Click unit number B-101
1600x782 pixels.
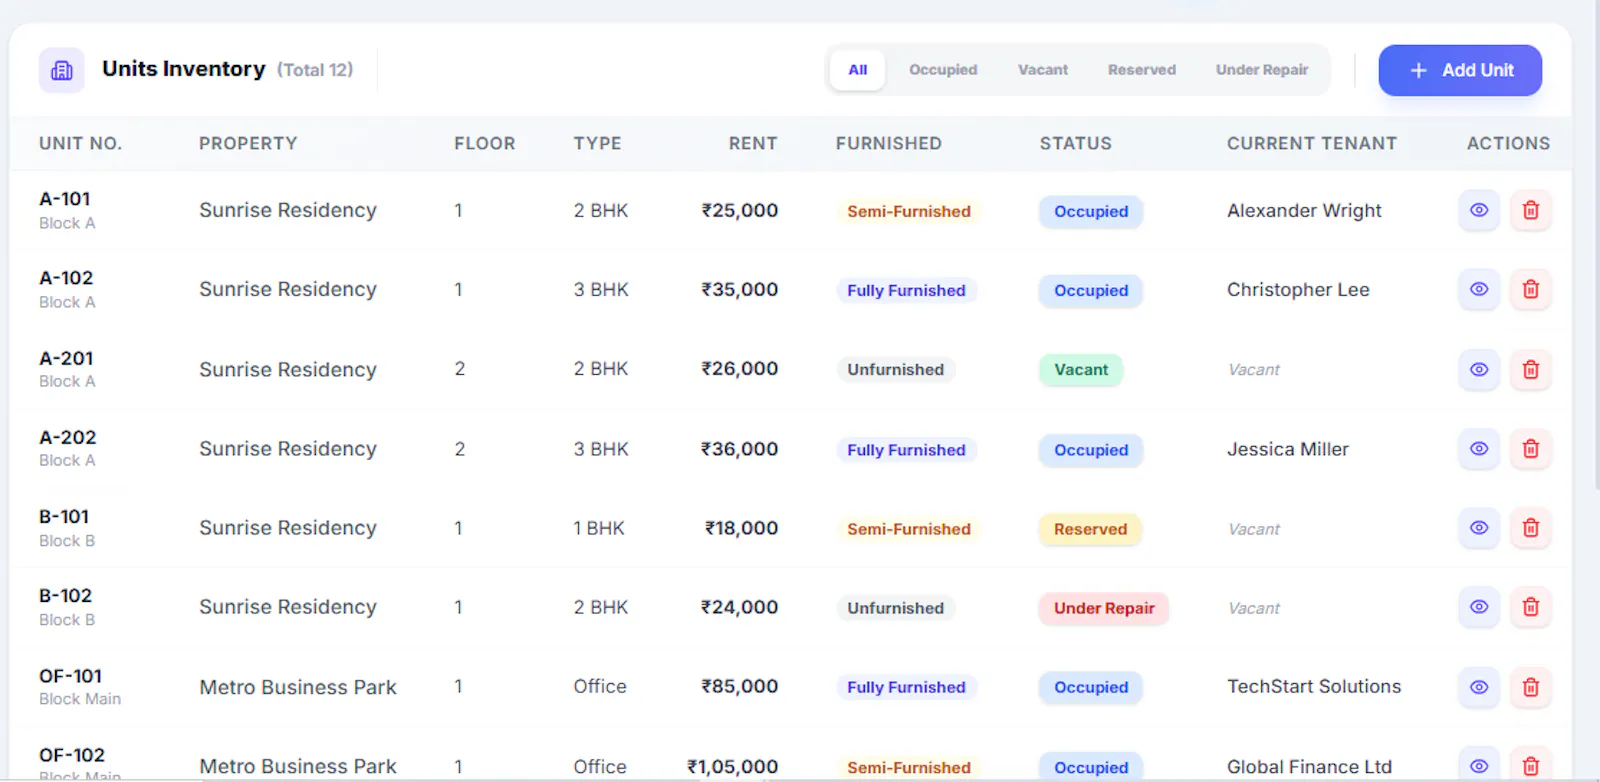pyautogui.click(x=64, y=516)
